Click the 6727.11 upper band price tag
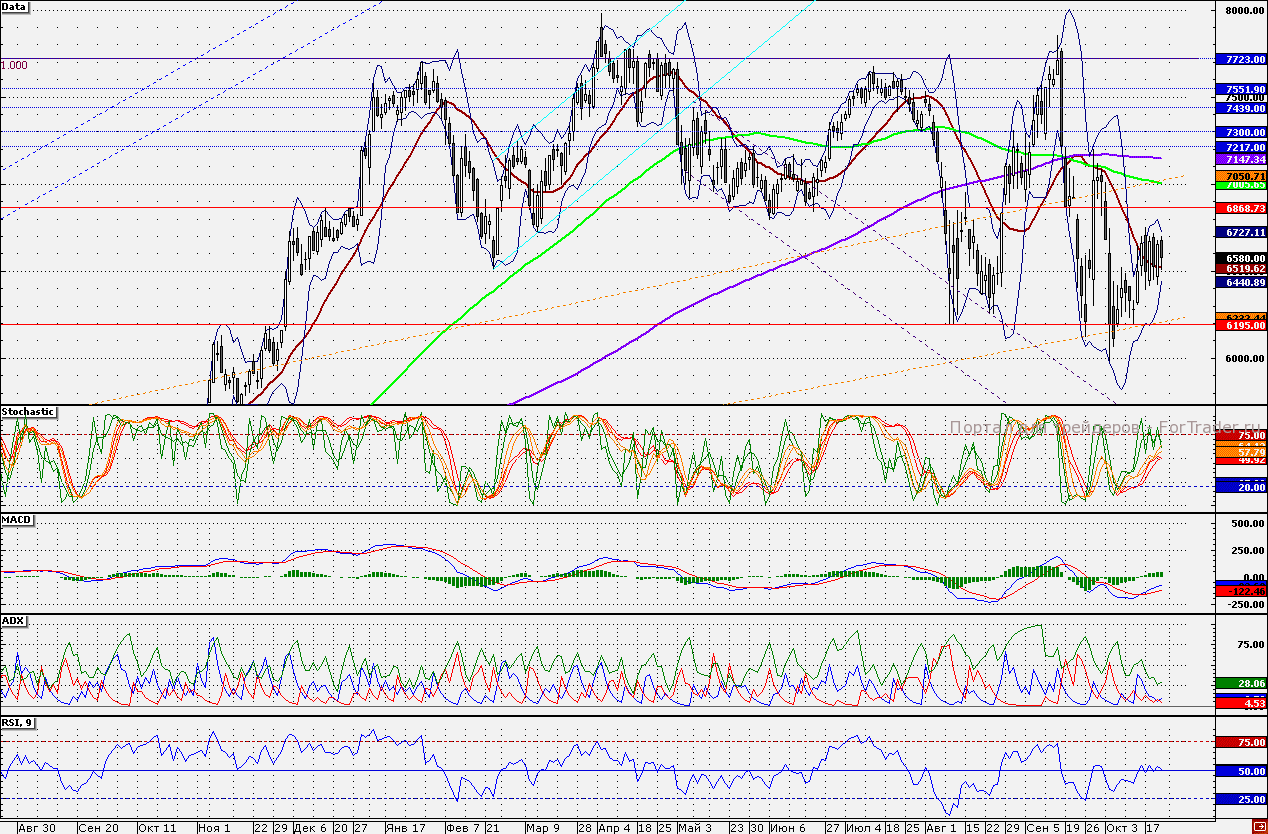 click(x=1240, y=232)
